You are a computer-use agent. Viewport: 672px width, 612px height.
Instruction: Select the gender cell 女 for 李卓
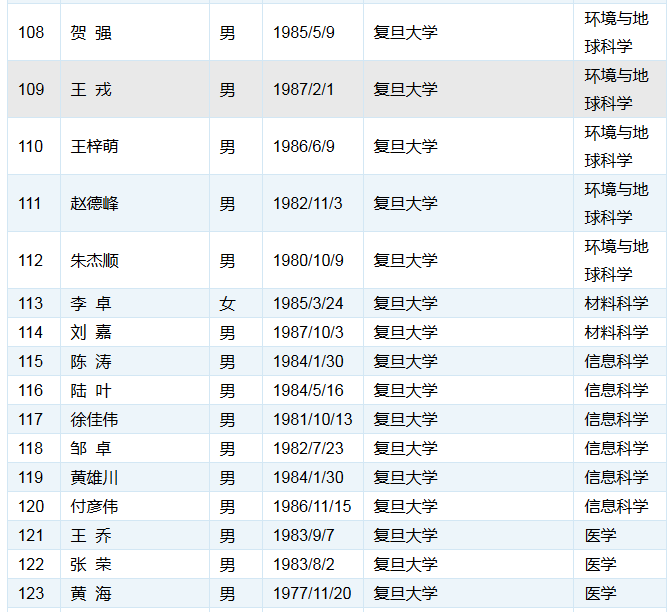click(x=228, y=304)
